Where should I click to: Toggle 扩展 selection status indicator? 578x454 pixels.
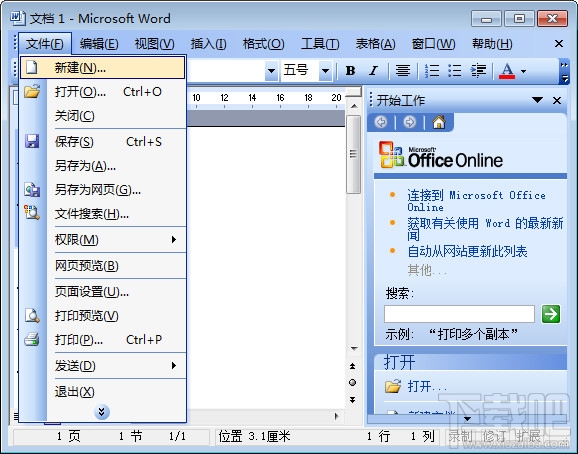(528, 437)
